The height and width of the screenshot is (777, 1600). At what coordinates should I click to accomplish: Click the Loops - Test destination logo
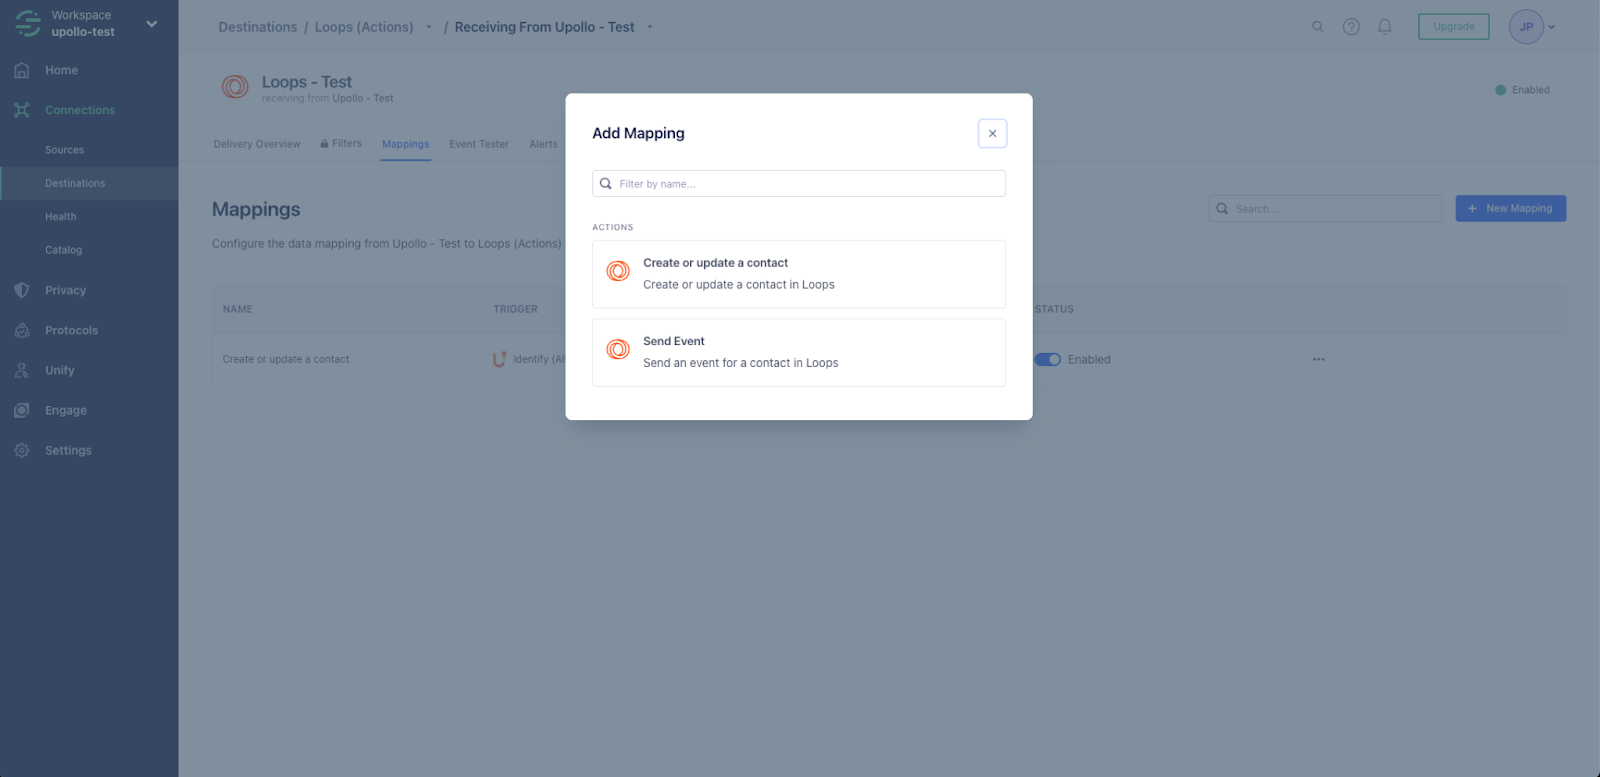[235, 87]
